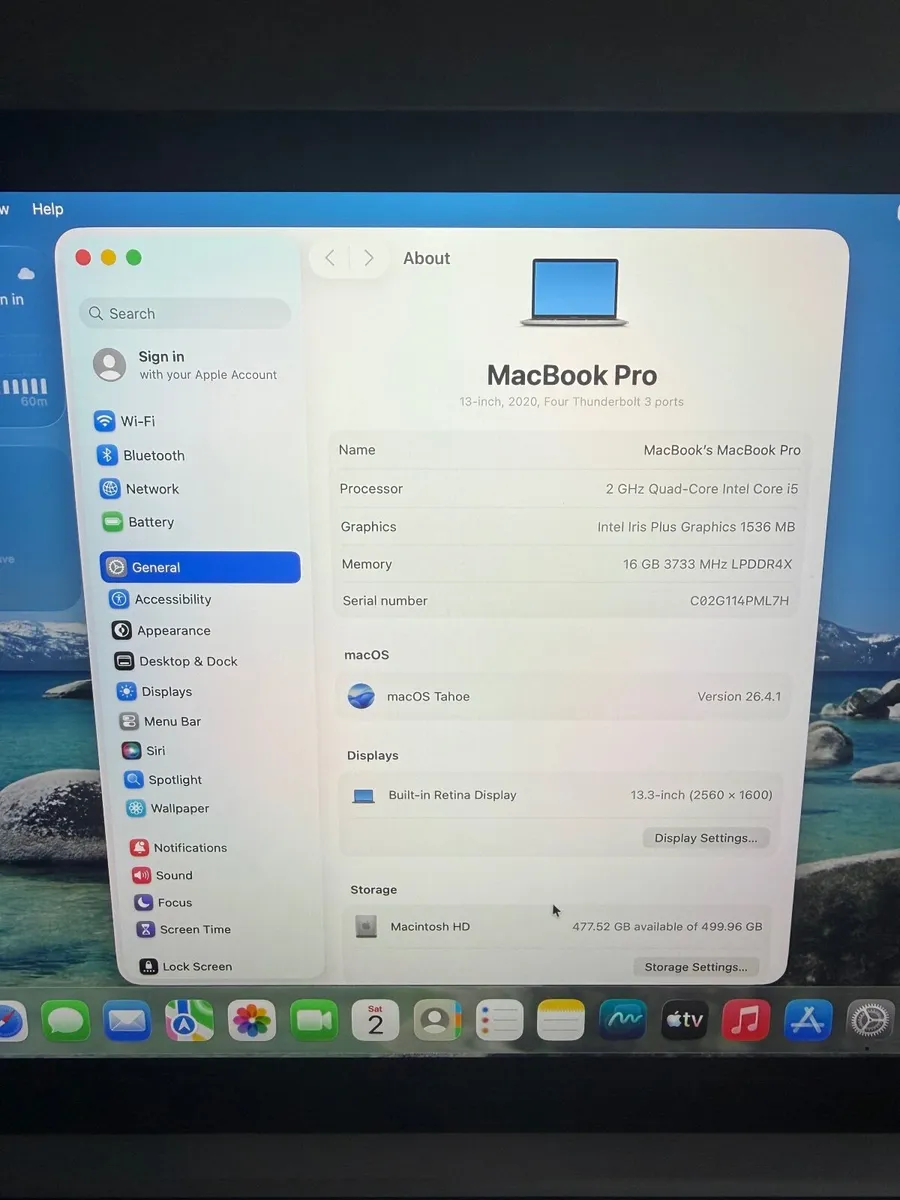The height and width of the screenshot is (1200, 900).
Task: Open Displays in the sidebar
Action: (x=154, y=691)
